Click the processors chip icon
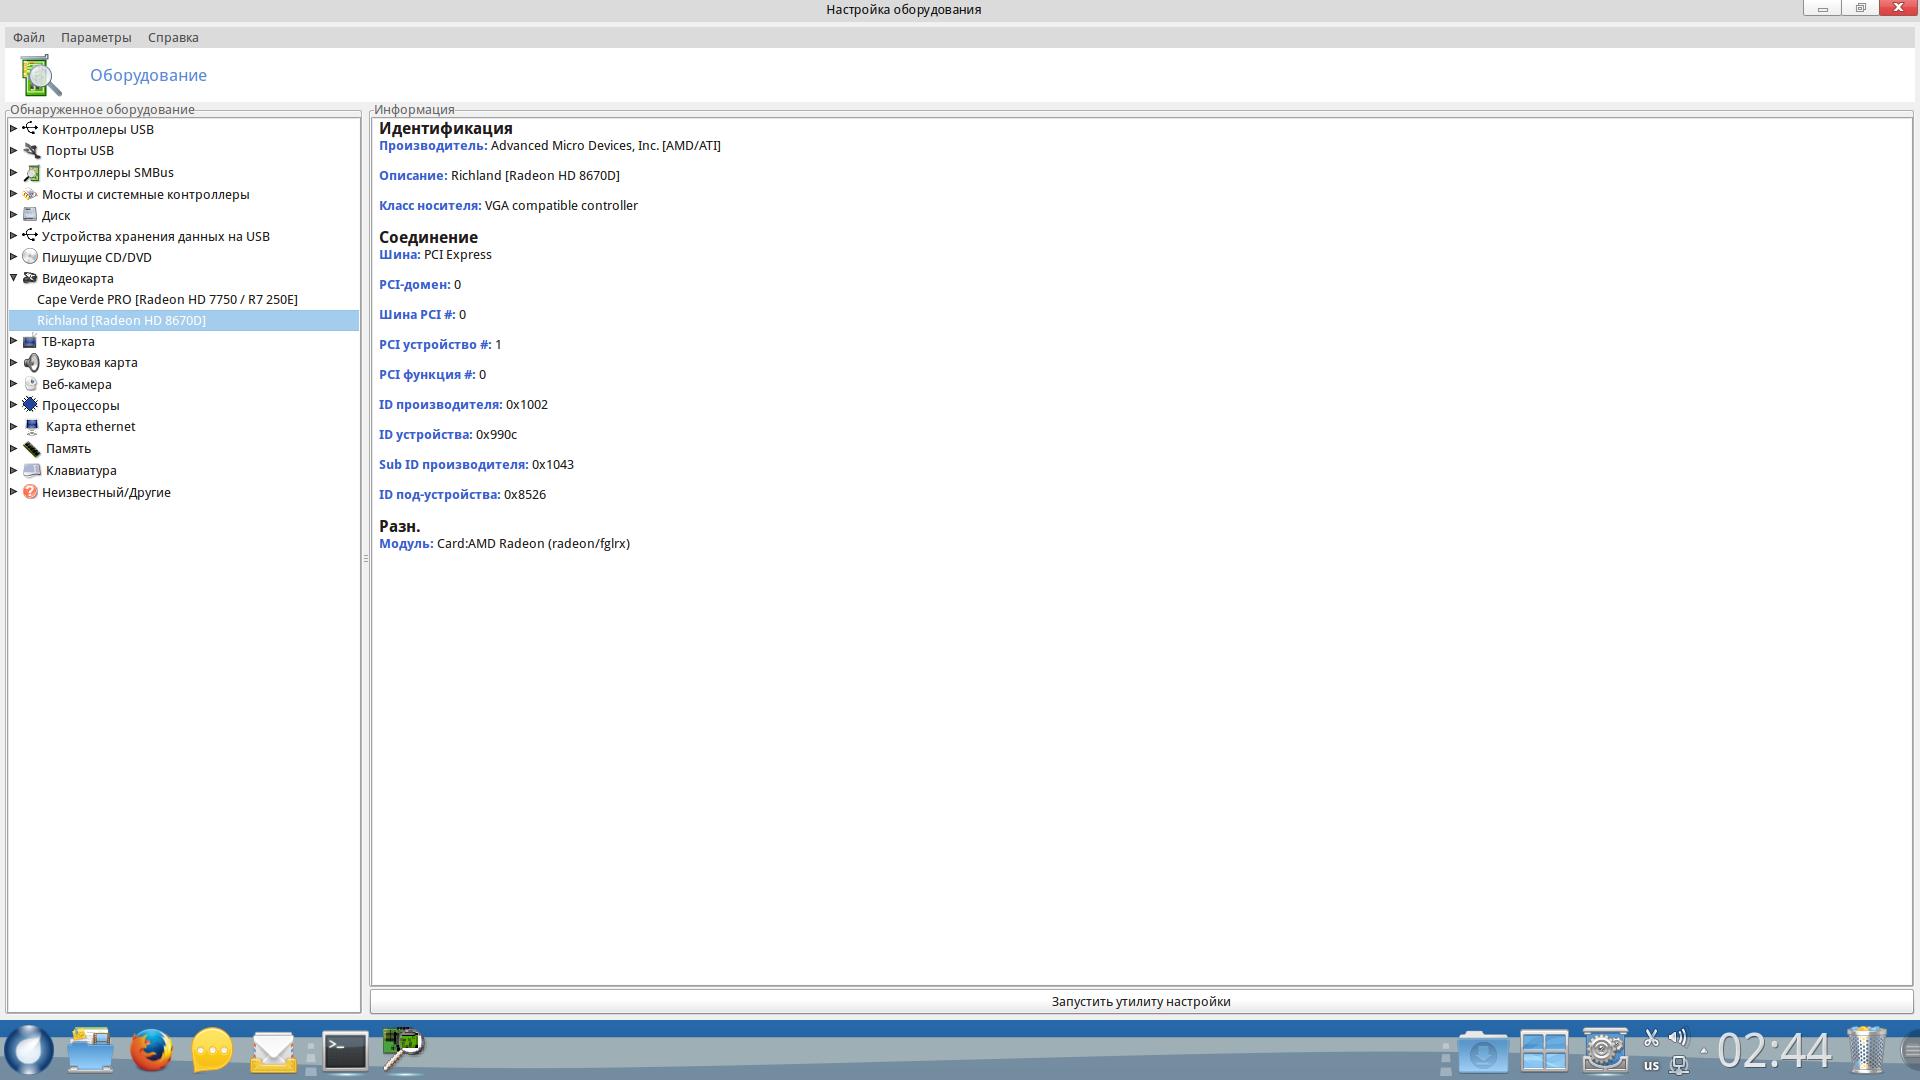The width and height of the screenshot is (1920, 1080). coord(30,405)
